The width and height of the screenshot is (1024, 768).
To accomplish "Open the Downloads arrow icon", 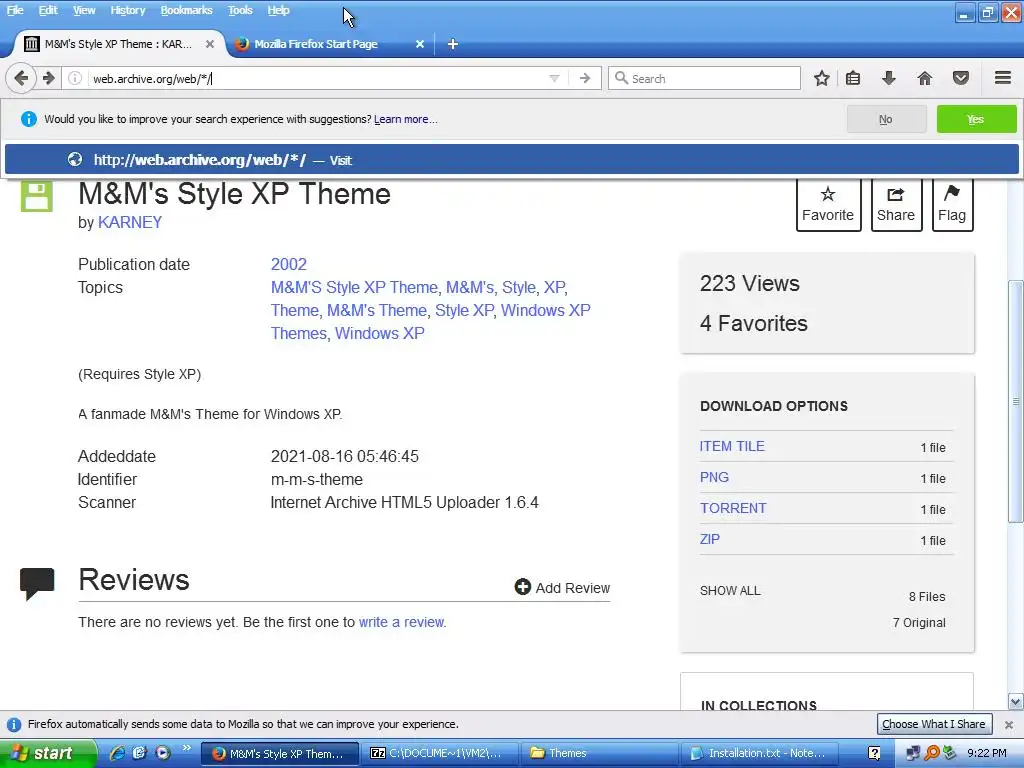I will click(x=888, y=78).
